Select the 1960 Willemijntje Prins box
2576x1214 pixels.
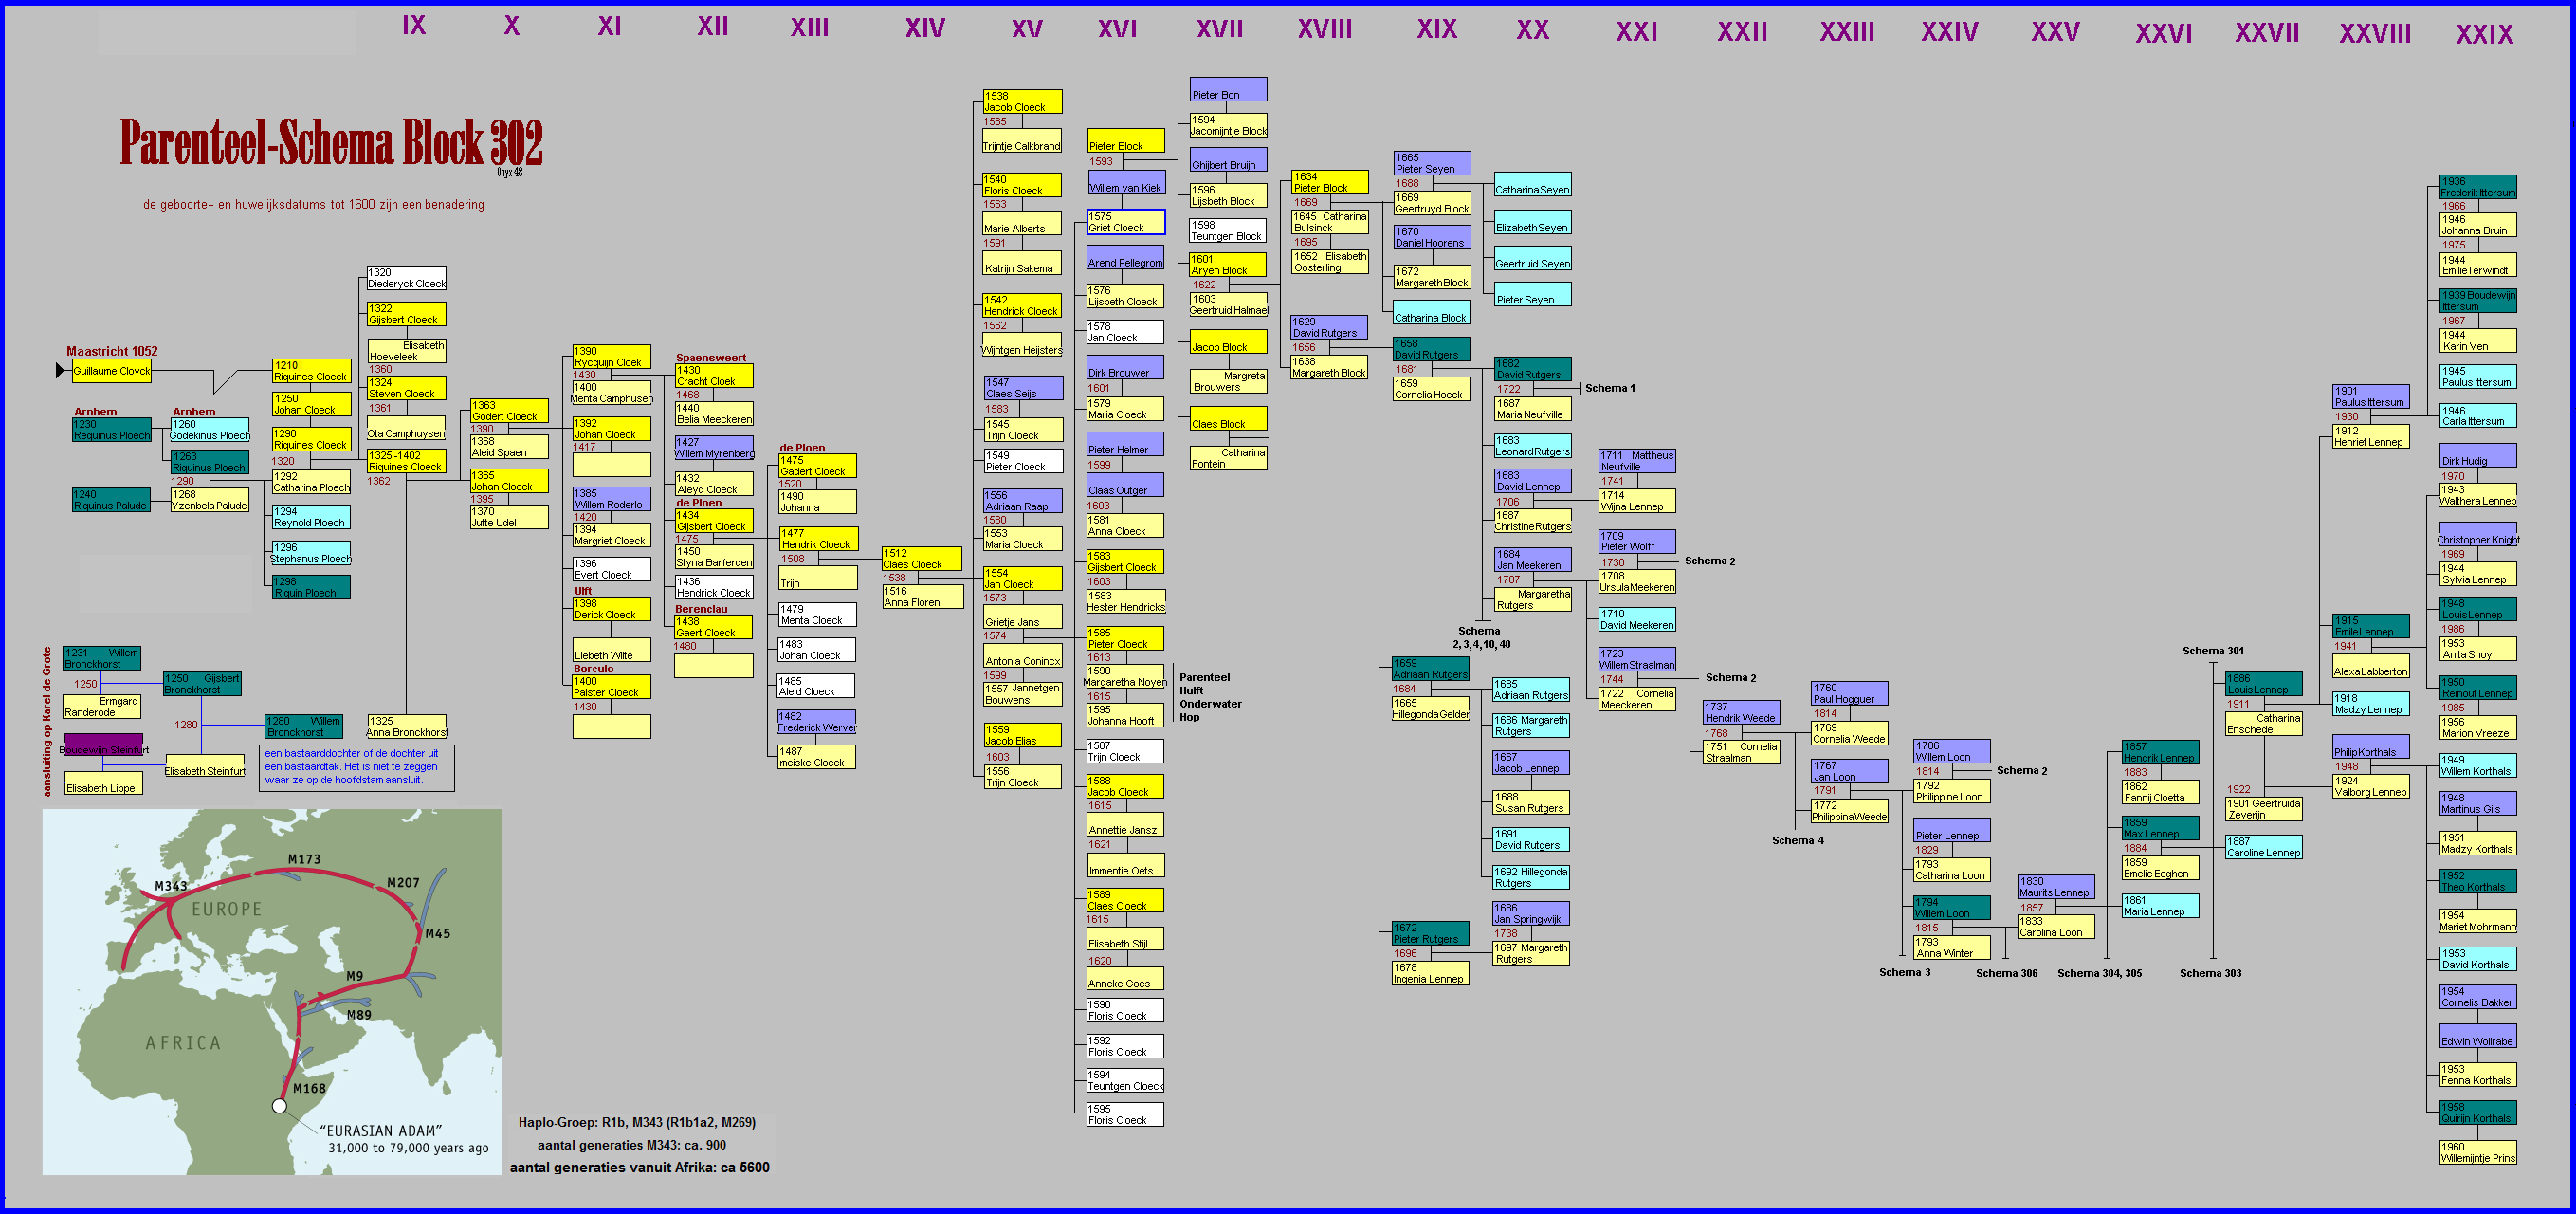click(2477, 1152)
